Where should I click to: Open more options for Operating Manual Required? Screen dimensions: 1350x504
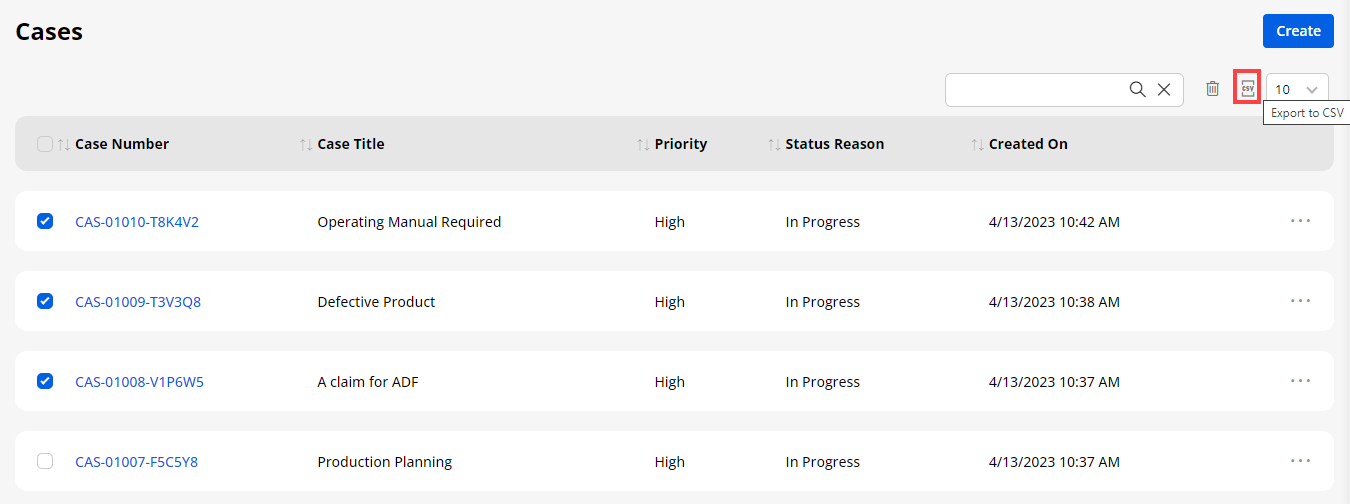coord(1300,221)
